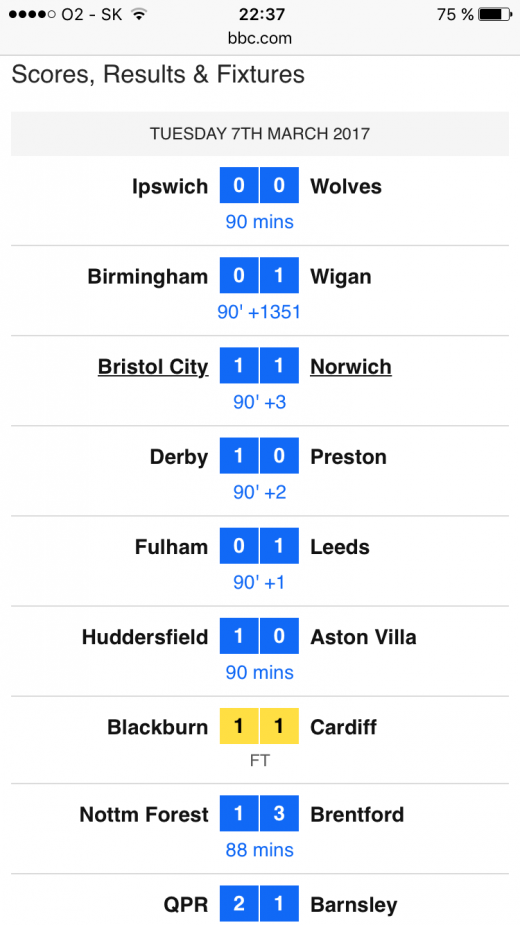
Task: Tap the yellow Blackburn full-time score tile
Action: pyautogui.click(x=239, y=726)
